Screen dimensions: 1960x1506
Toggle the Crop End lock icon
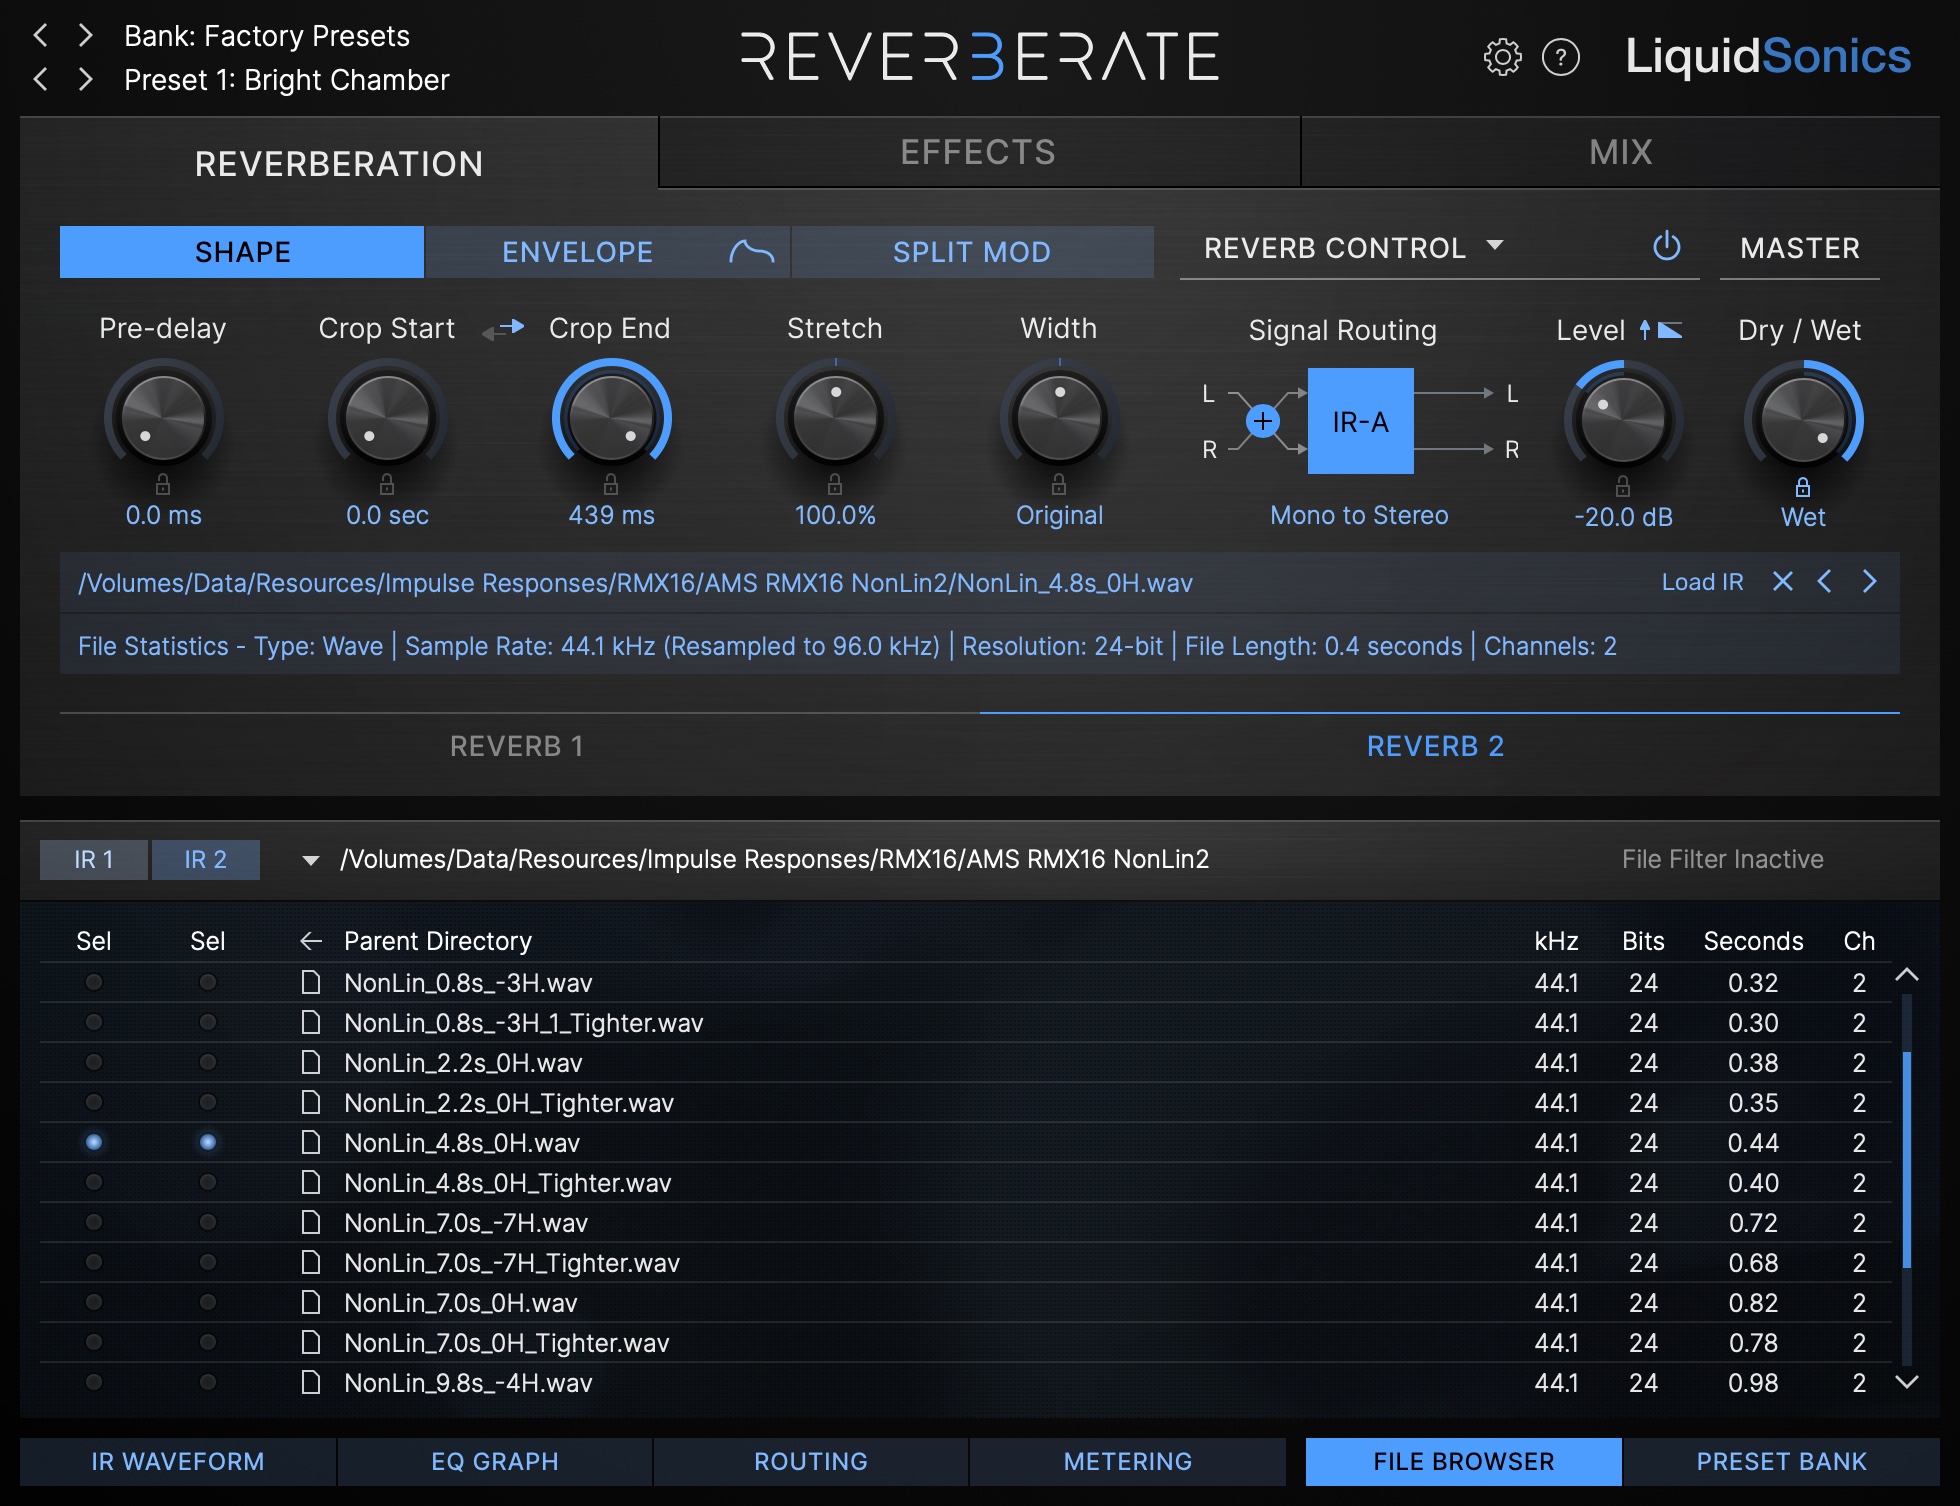[x=611, y=485]
